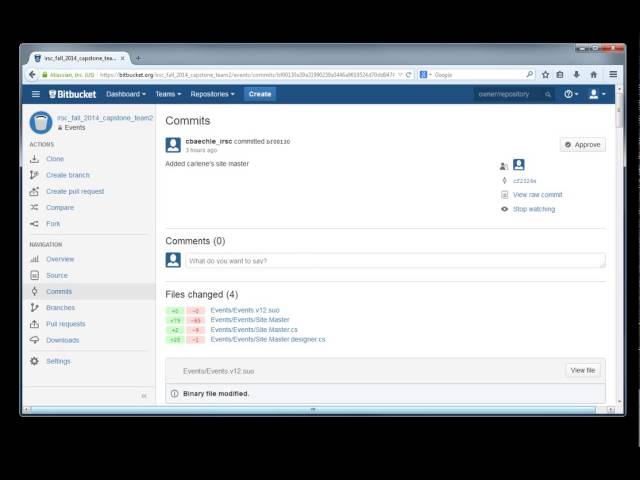Go to the Commits page in navigation
This screenshot has height=480, width=640.
pos(59,291)
